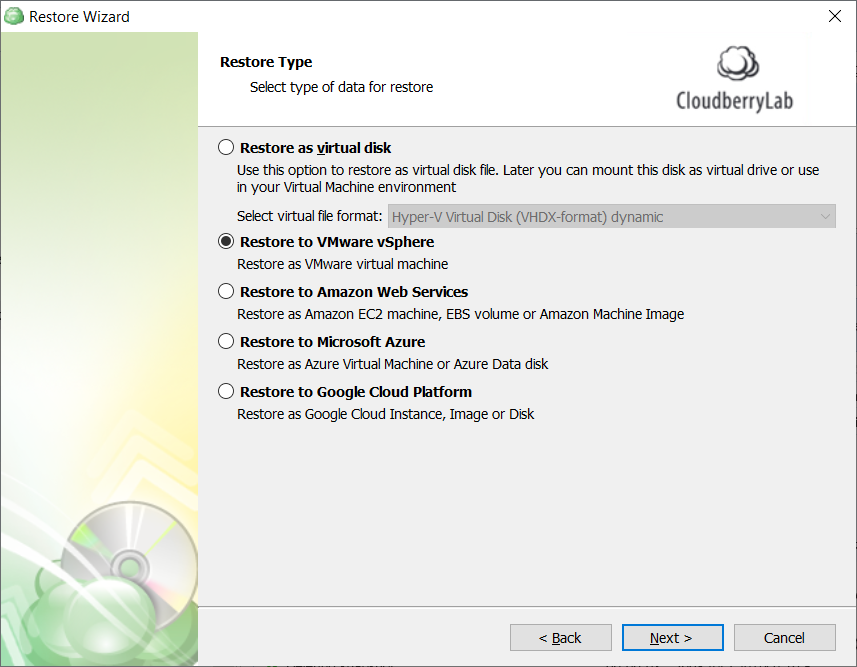857x667 pixels.
Task: Click the Amazon EC2 machine description text
Action: 460,314
